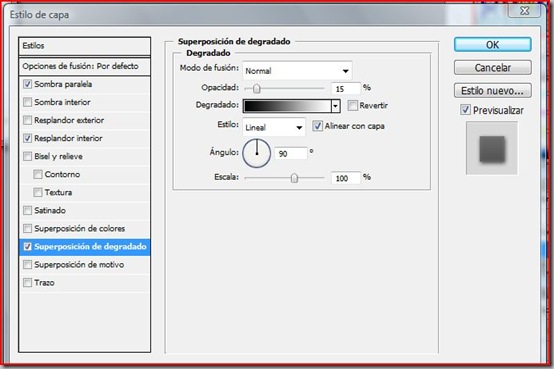The image size is (554, 369).
Task: Click the Escala value field
Action: 346,178
